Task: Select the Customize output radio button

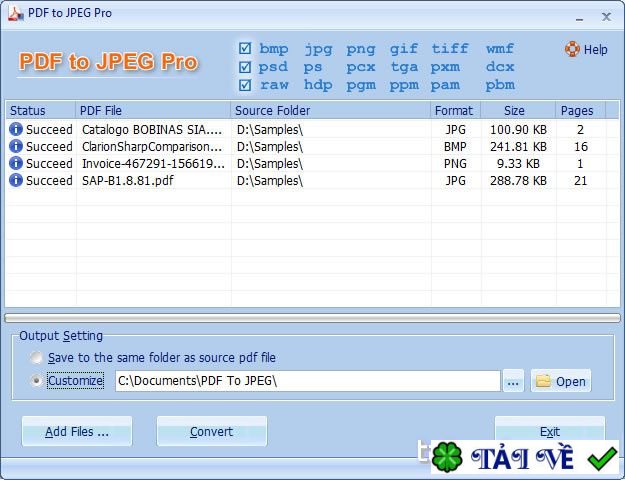Action: click(x=36, y=381)
